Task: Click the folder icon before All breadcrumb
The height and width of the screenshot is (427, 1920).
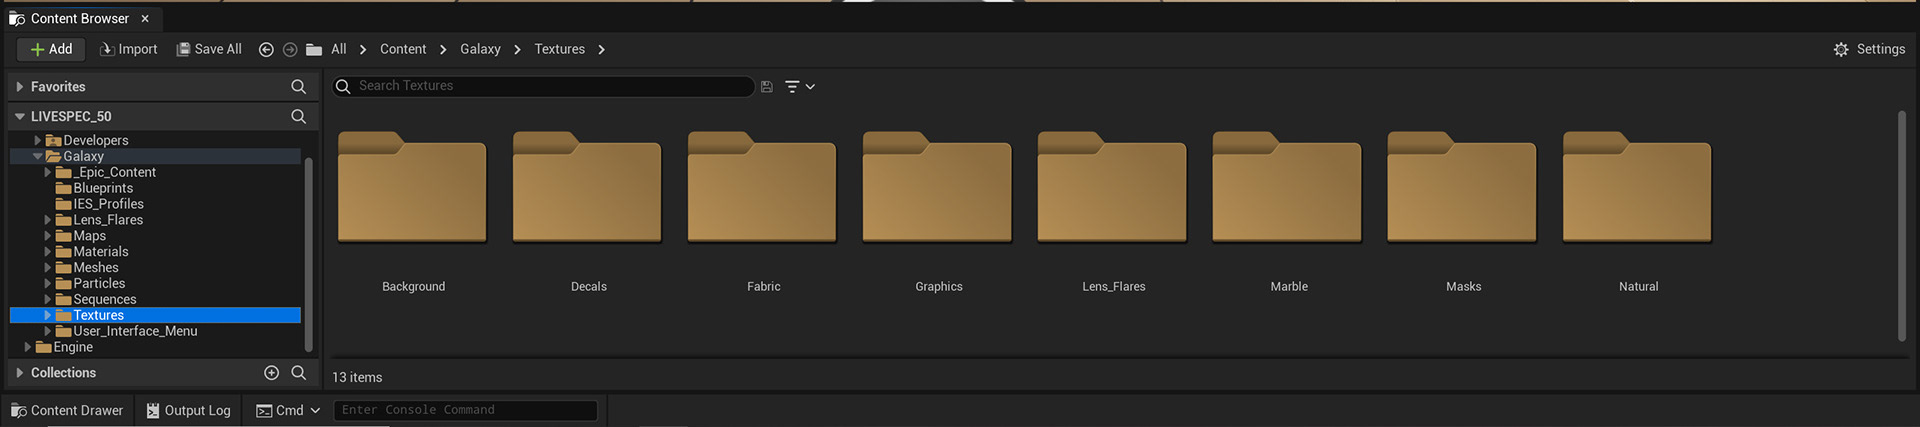Action: 314,49
